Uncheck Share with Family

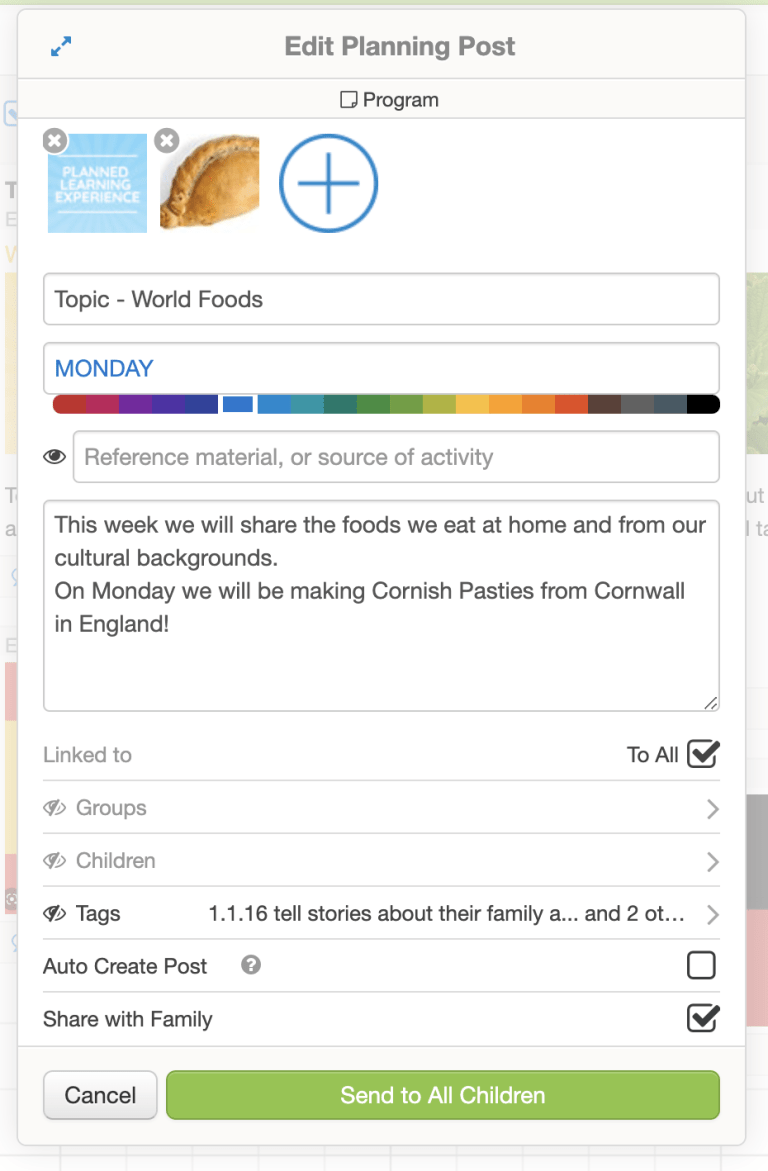pos(702,1019)
